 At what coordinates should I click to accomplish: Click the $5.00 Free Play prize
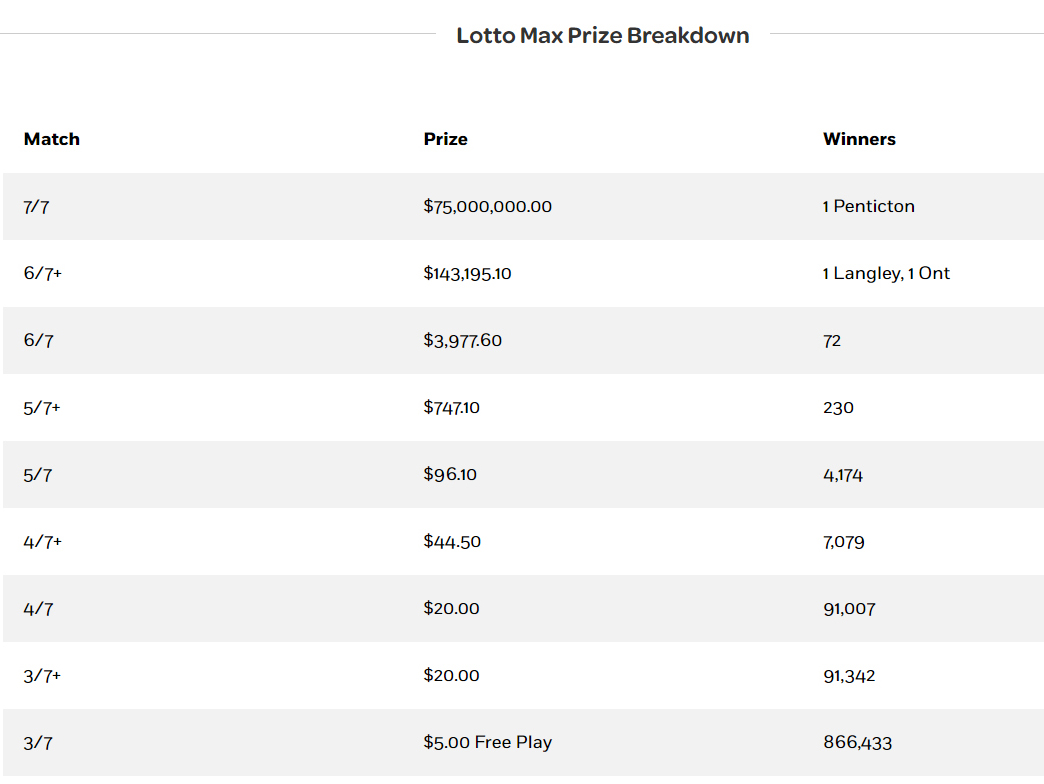[487, 743]
